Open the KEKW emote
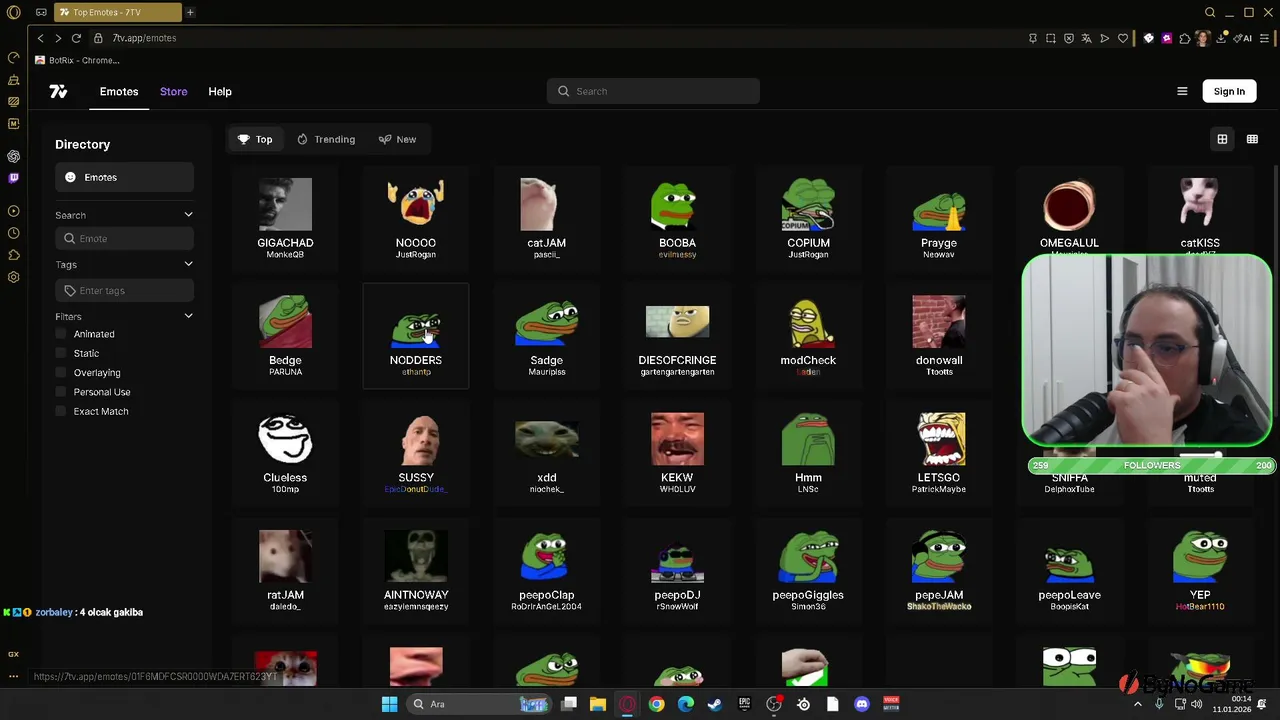 click(x=677, y=453)
